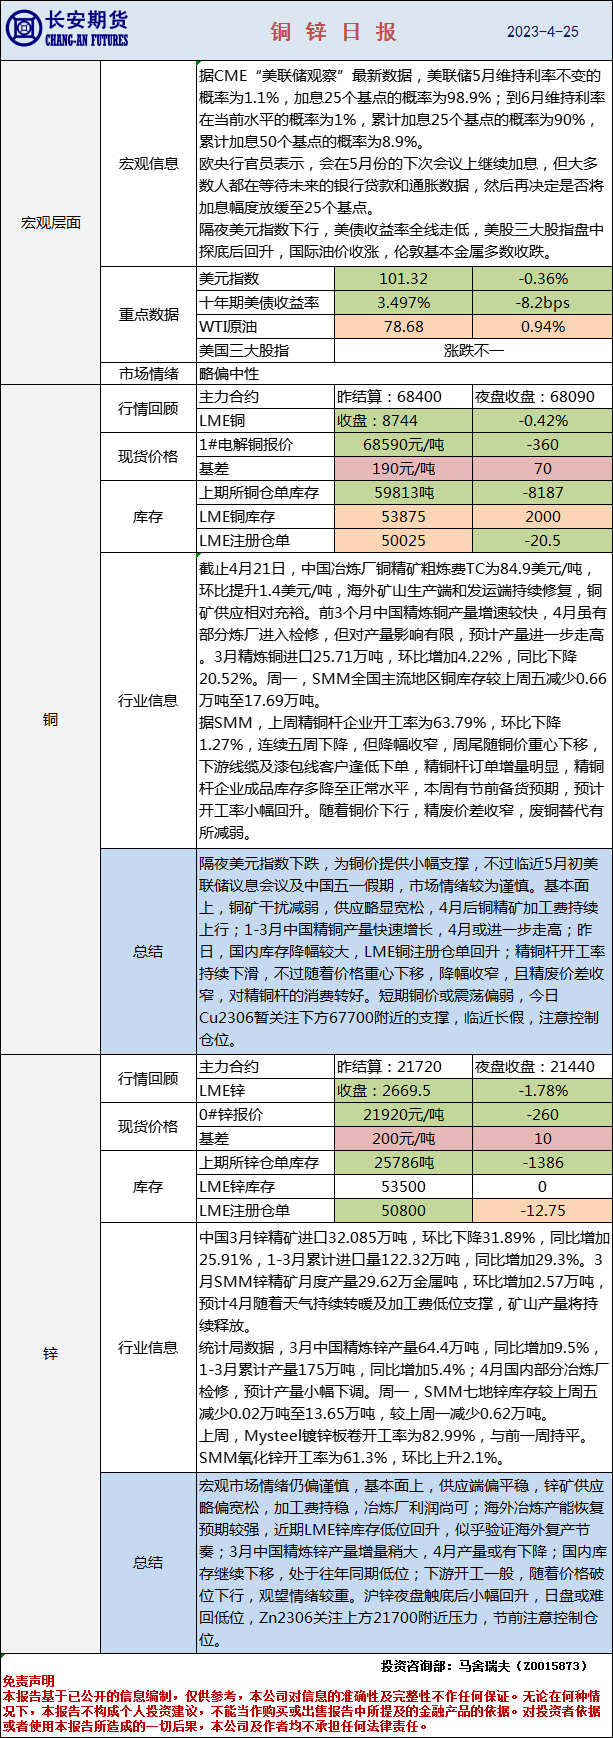Click the 50800 registered warrant value
Screen dimensions: 613x1738
pos(403,1210)
